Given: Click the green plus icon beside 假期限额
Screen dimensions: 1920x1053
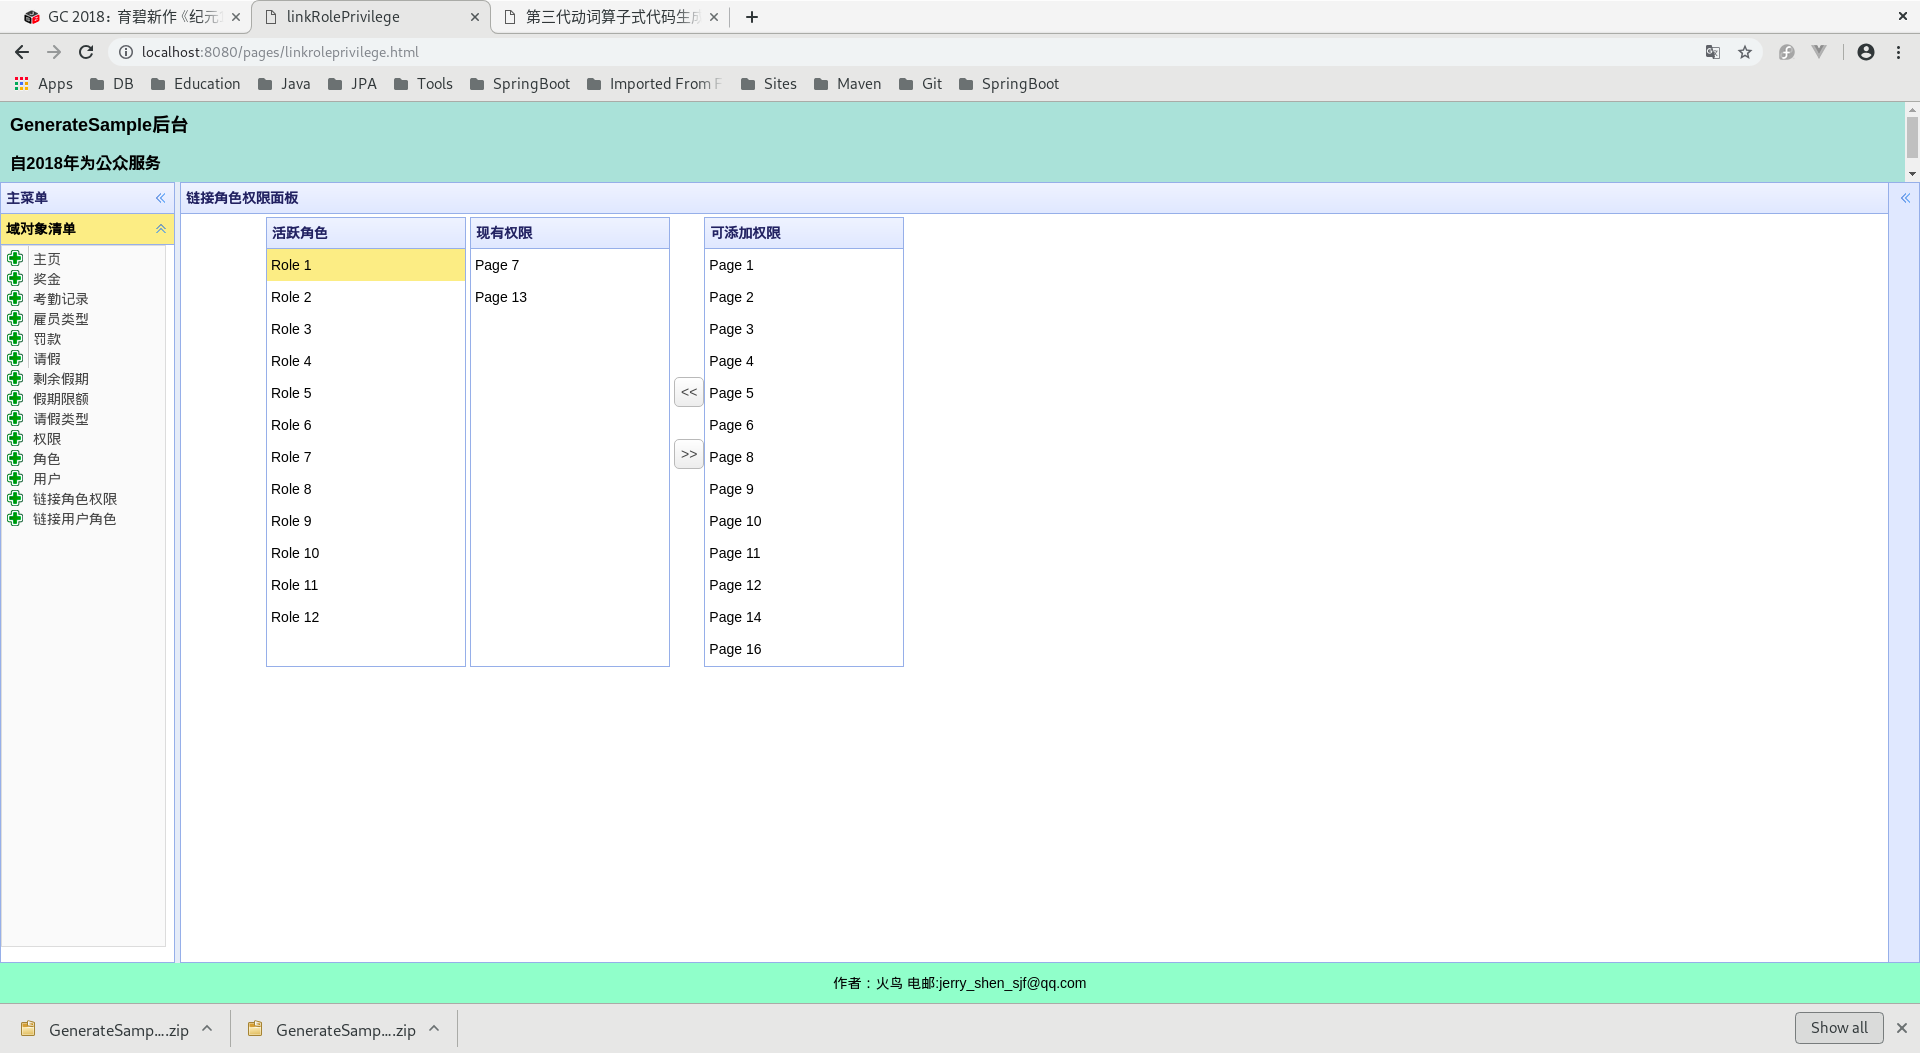Looking at the screenshot, I should coord(15,398).
